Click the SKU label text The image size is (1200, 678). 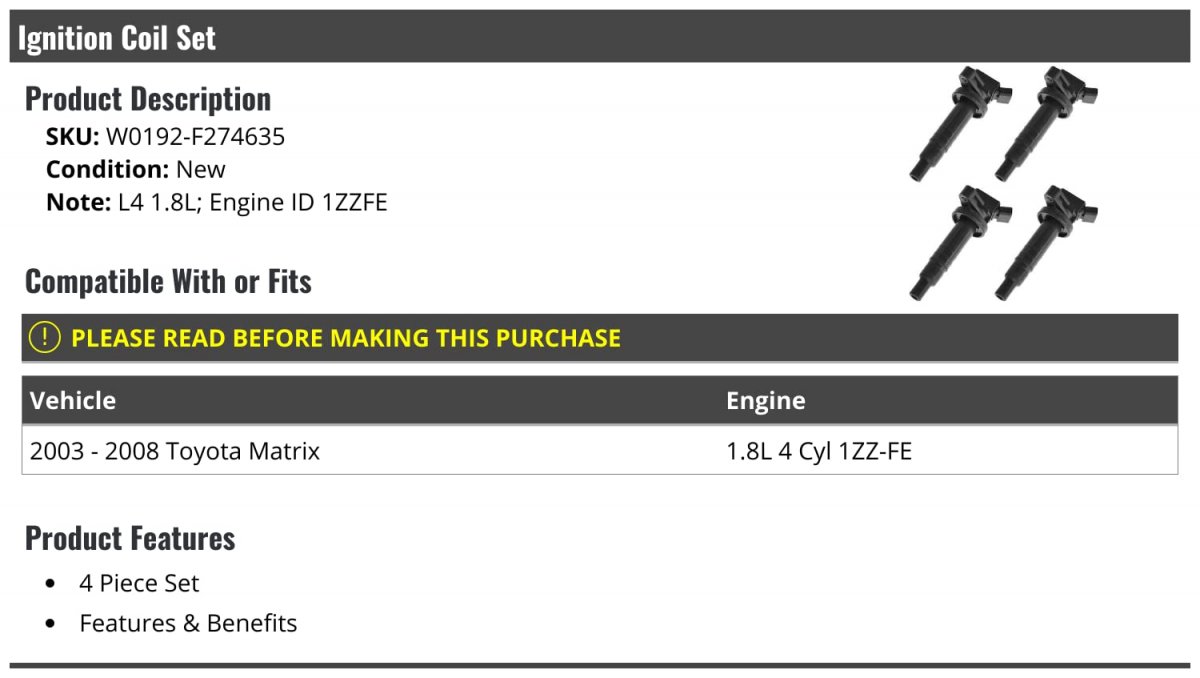73,136
